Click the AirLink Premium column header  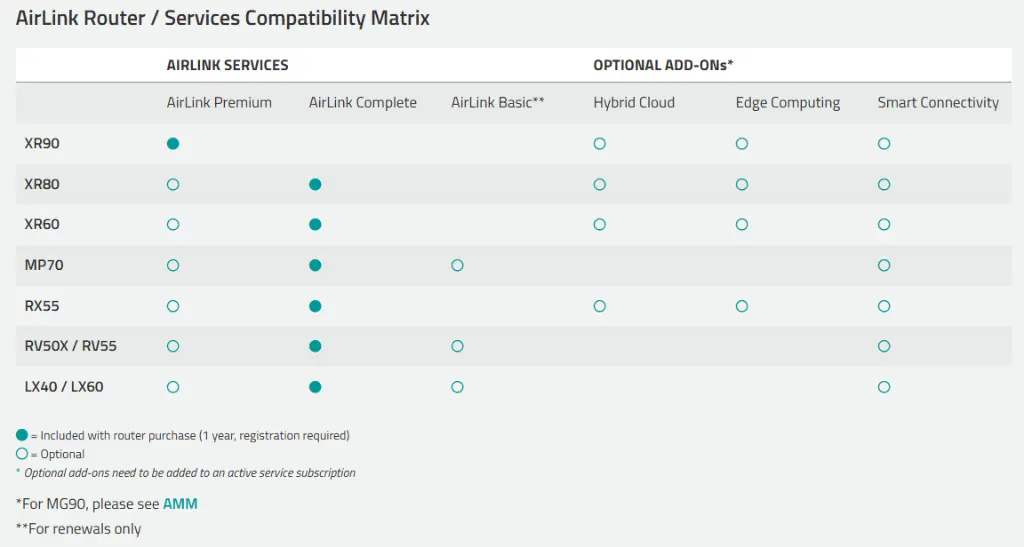coord(219,103)
